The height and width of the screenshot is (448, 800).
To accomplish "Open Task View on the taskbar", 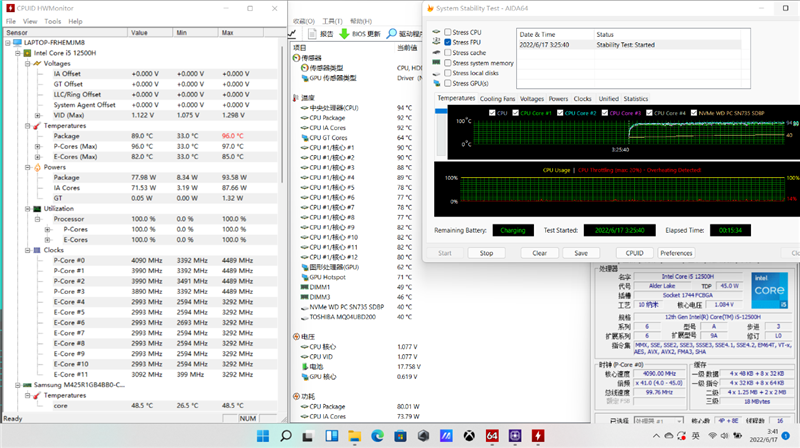I will tap(308, 436).
